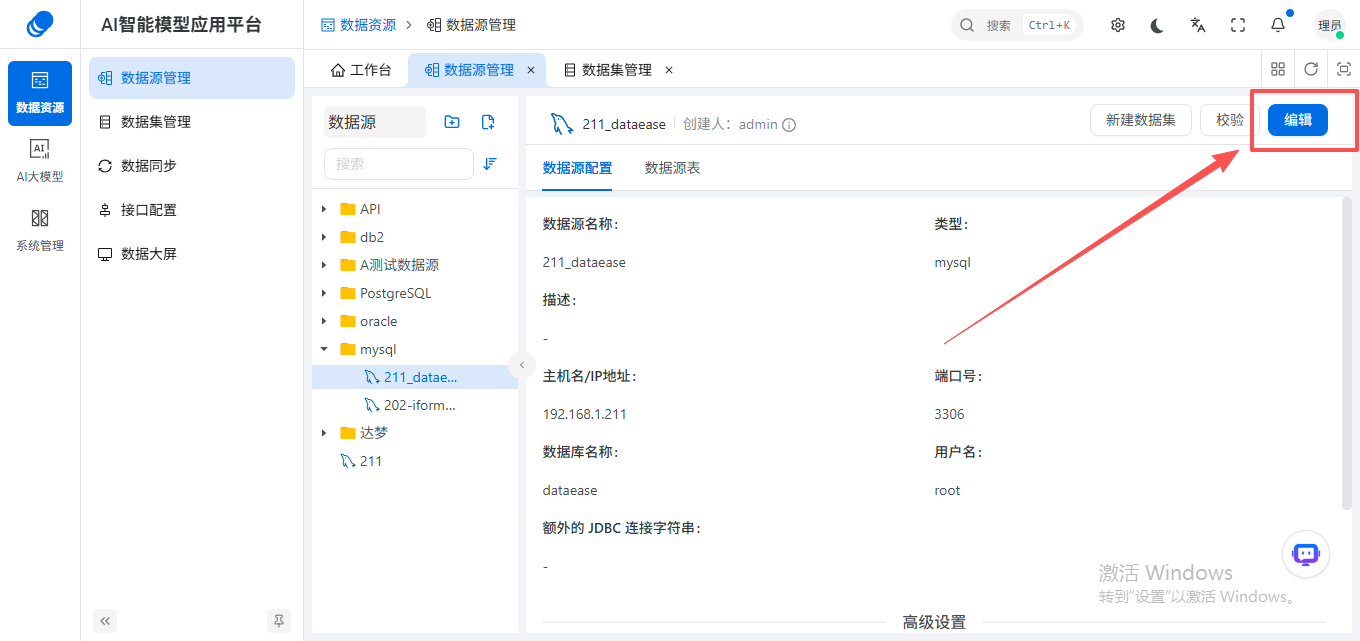1360x641 pixels.
Task: Open language translation switcher icon
Action: pos(1198,25)
